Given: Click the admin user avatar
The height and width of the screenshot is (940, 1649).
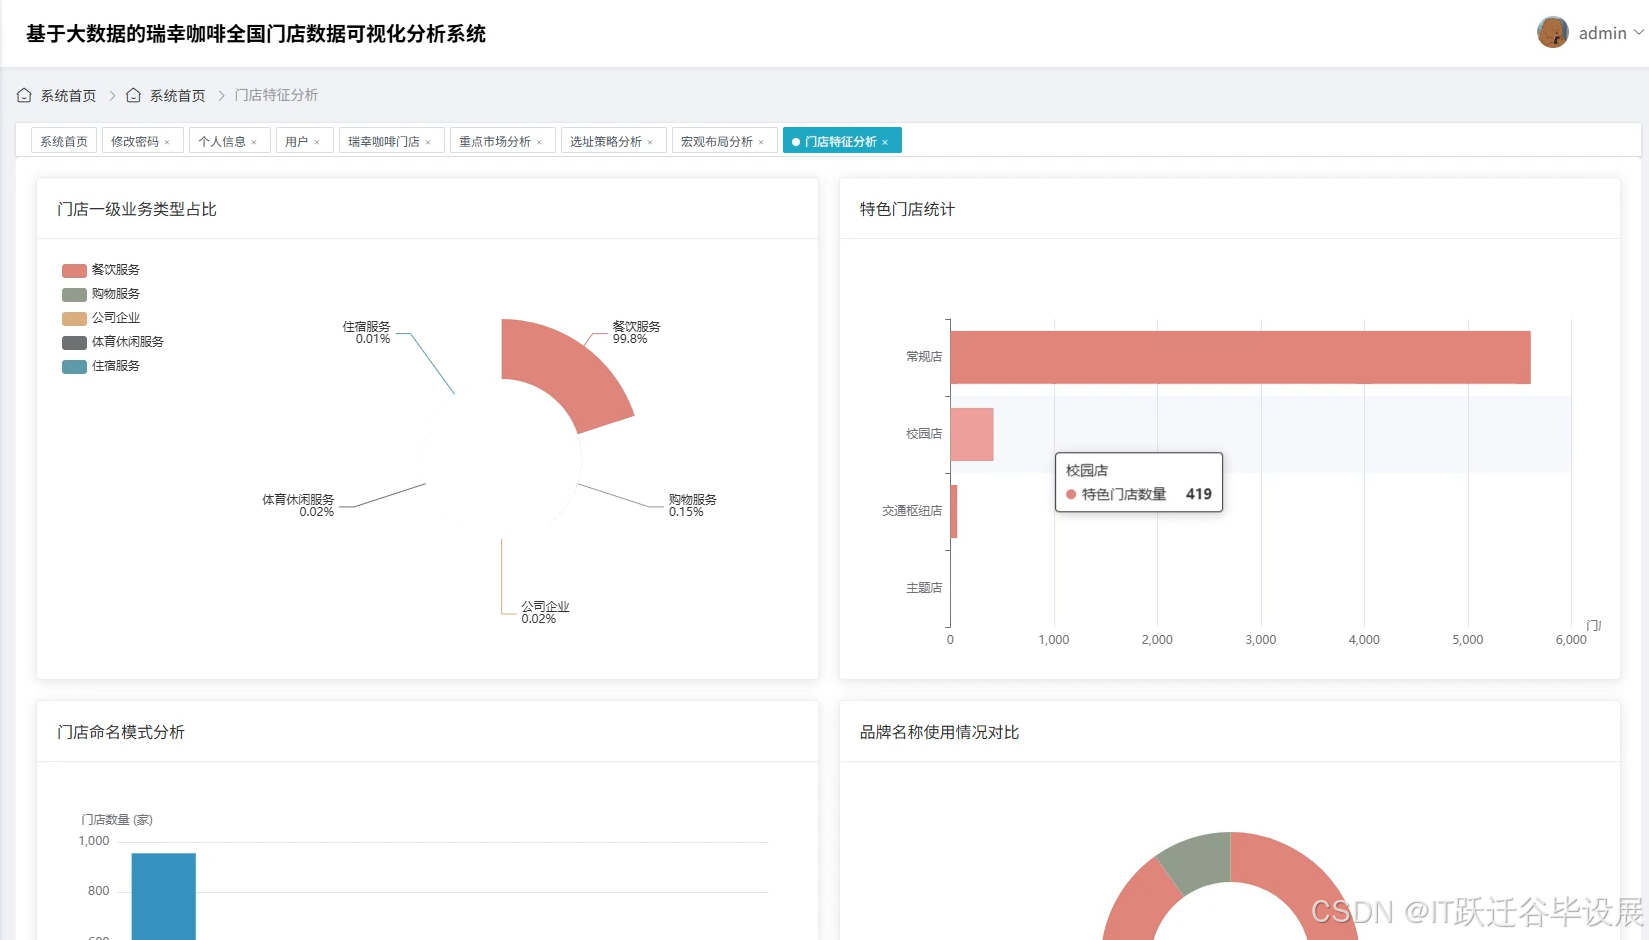Looking at the screenshot, I should pos(1552,33).
